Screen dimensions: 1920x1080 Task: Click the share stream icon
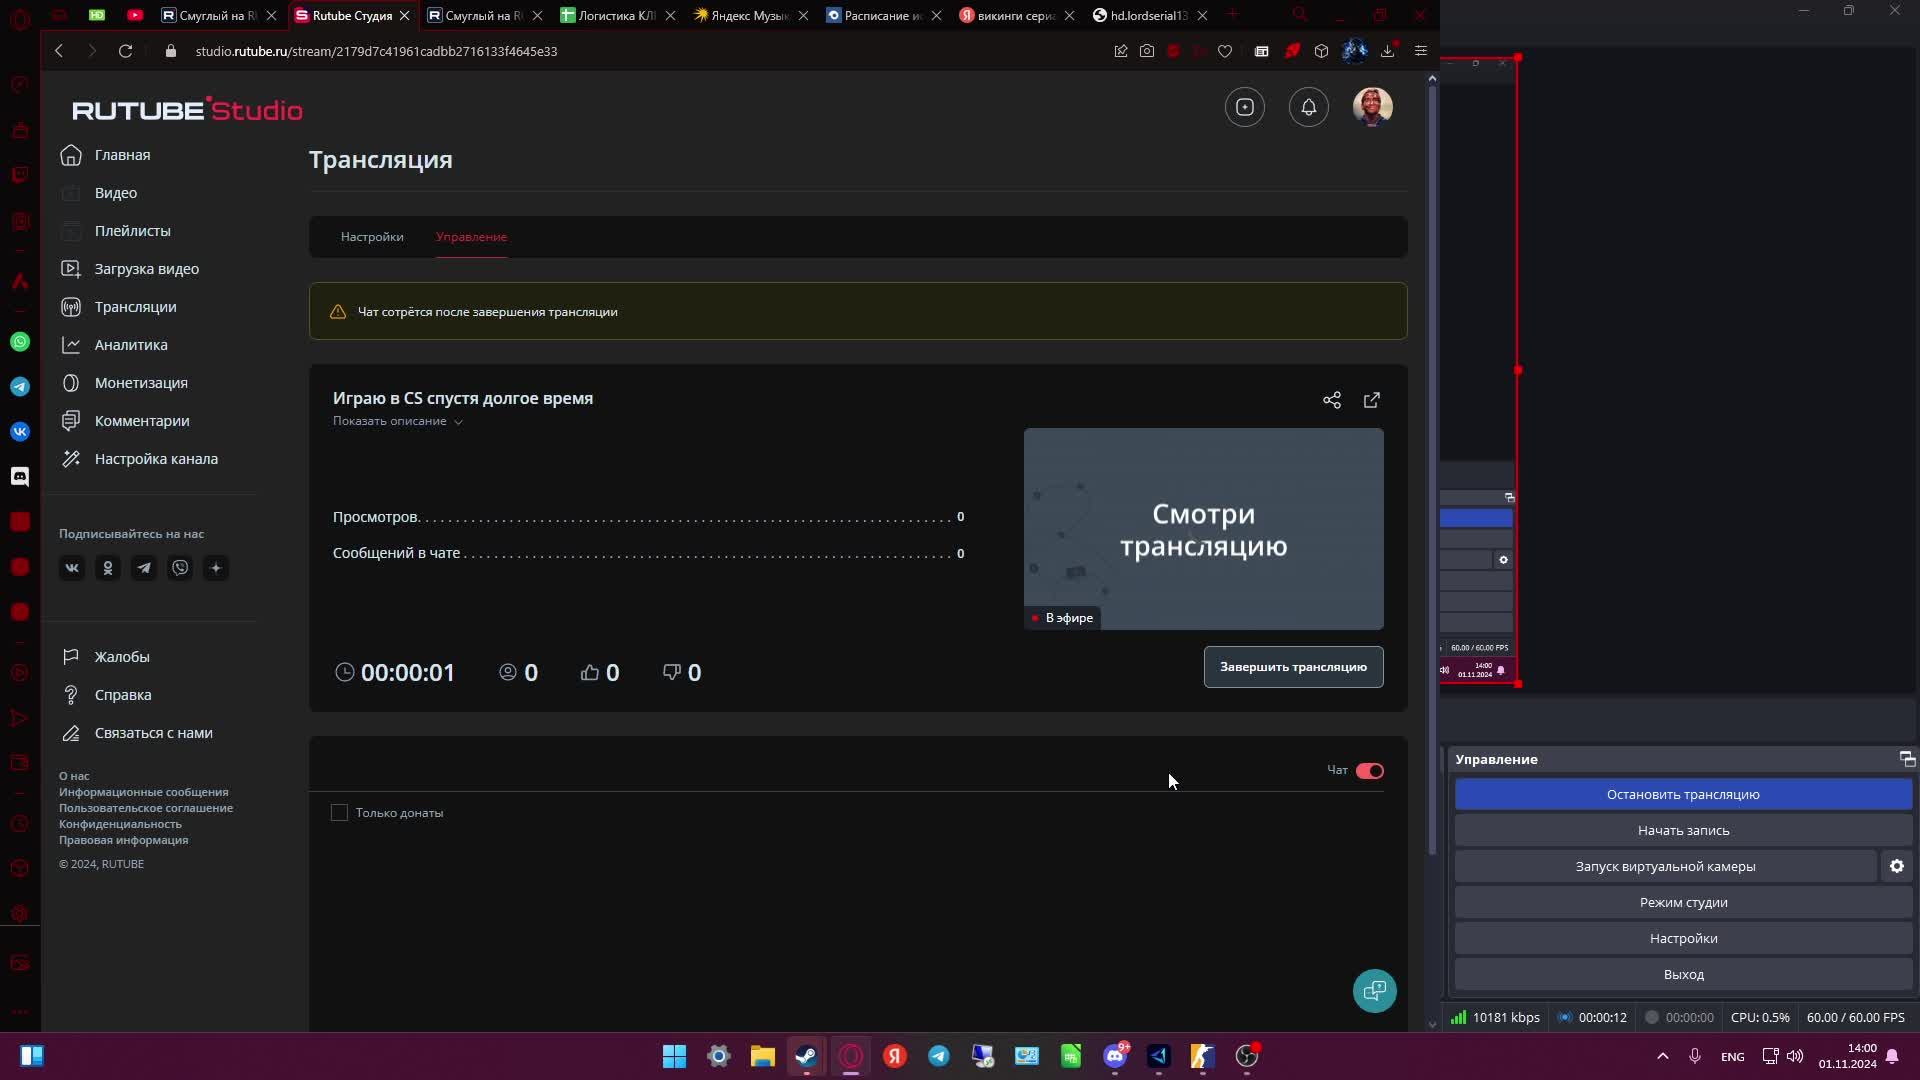[x=1331, y=400]
